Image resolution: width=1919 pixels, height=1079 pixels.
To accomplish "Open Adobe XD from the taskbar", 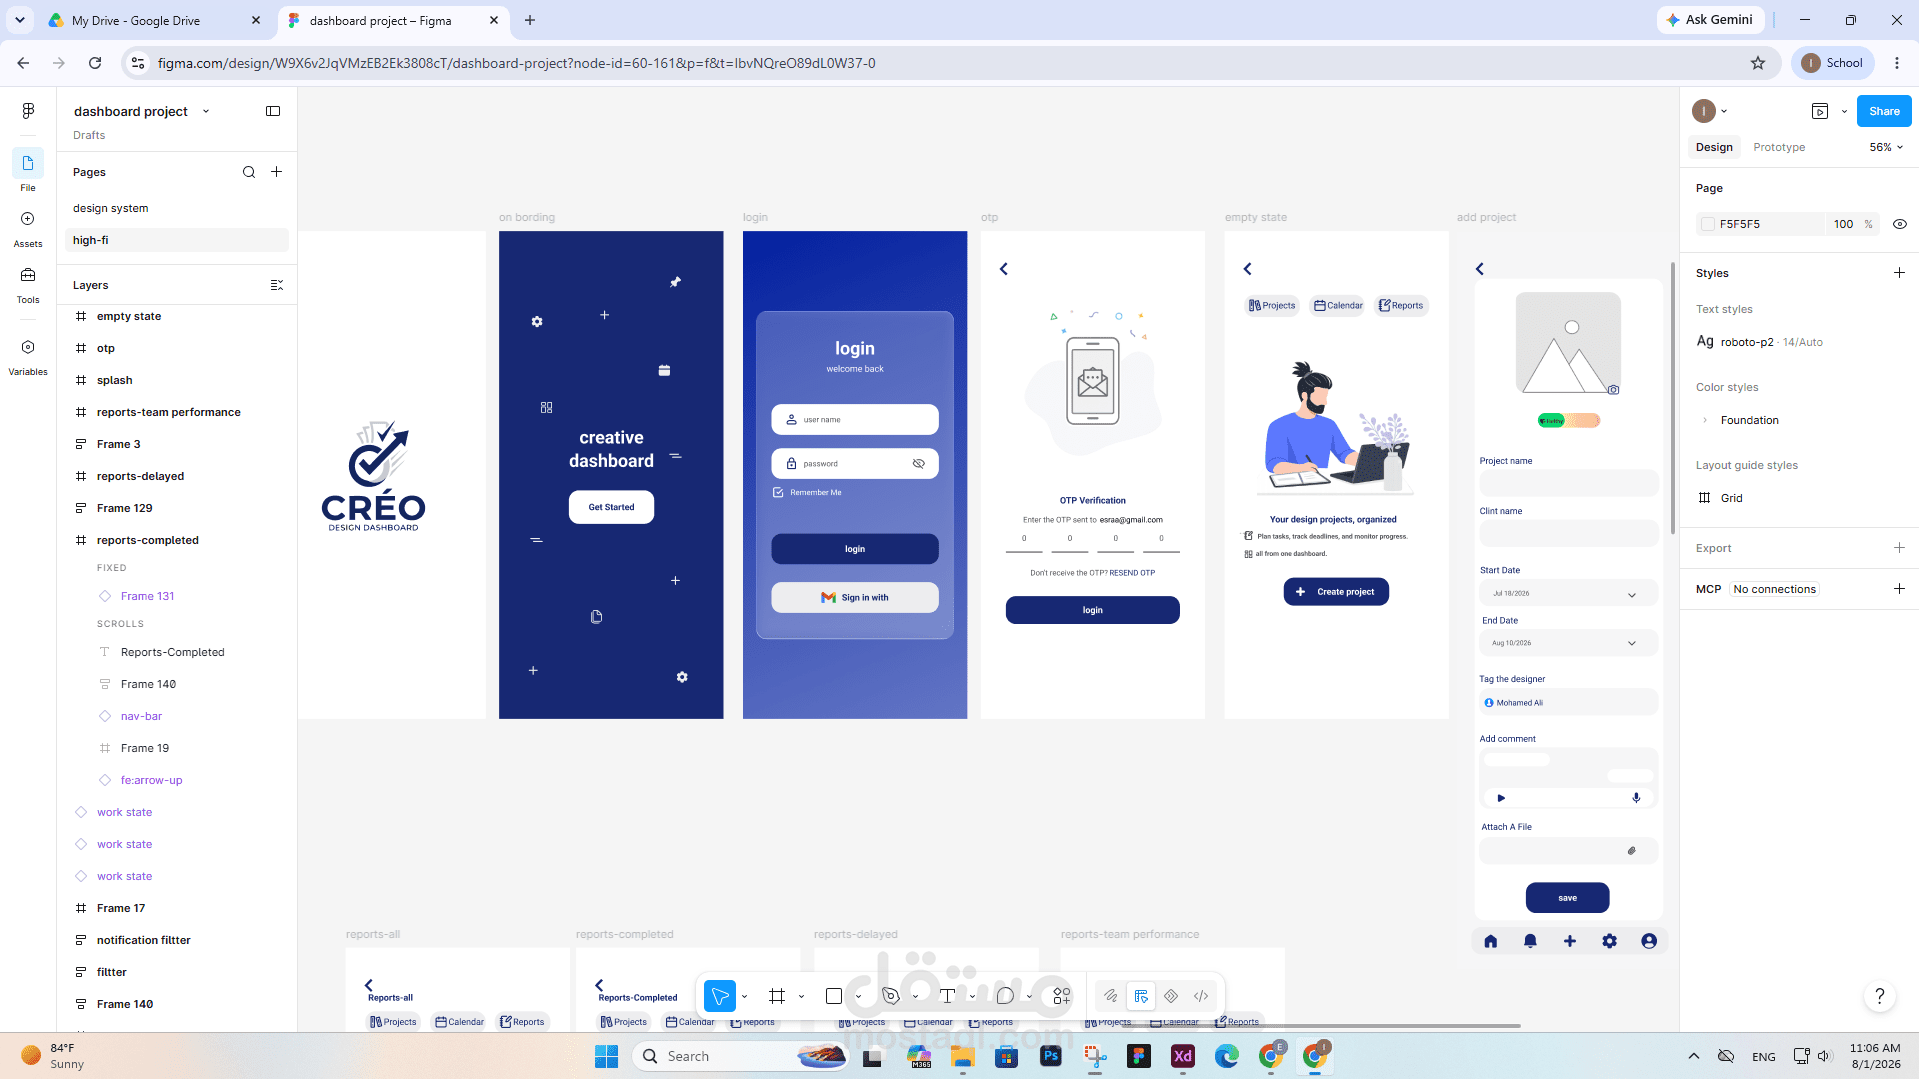I will (x=1183, y=1056).
